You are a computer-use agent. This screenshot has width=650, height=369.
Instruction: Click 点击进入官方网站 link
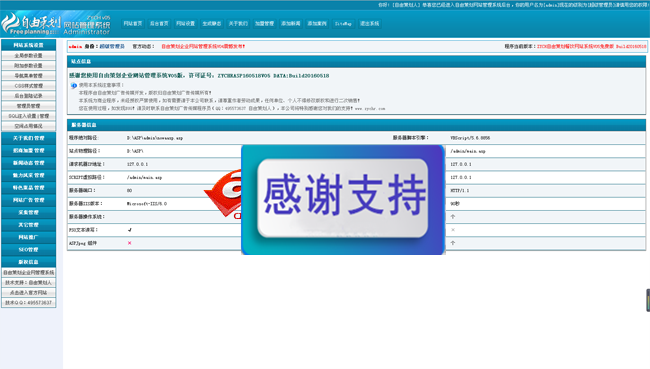tap(29, 293)
